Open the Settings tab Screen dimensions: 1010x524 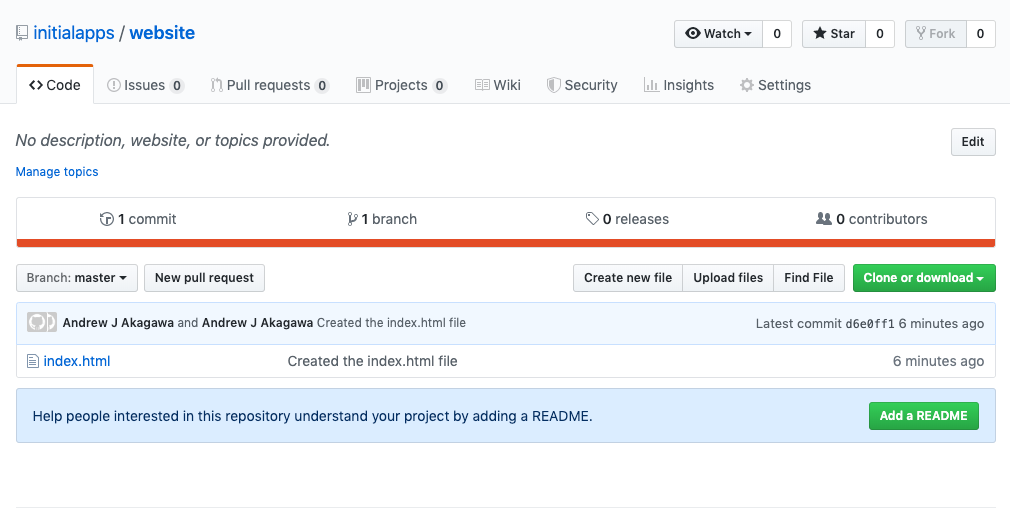pos(776,85)
